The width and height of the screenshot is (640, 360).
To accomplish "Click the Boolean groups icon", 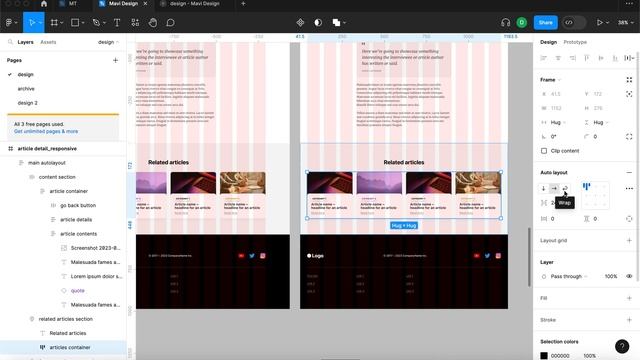I will [336, 23].
